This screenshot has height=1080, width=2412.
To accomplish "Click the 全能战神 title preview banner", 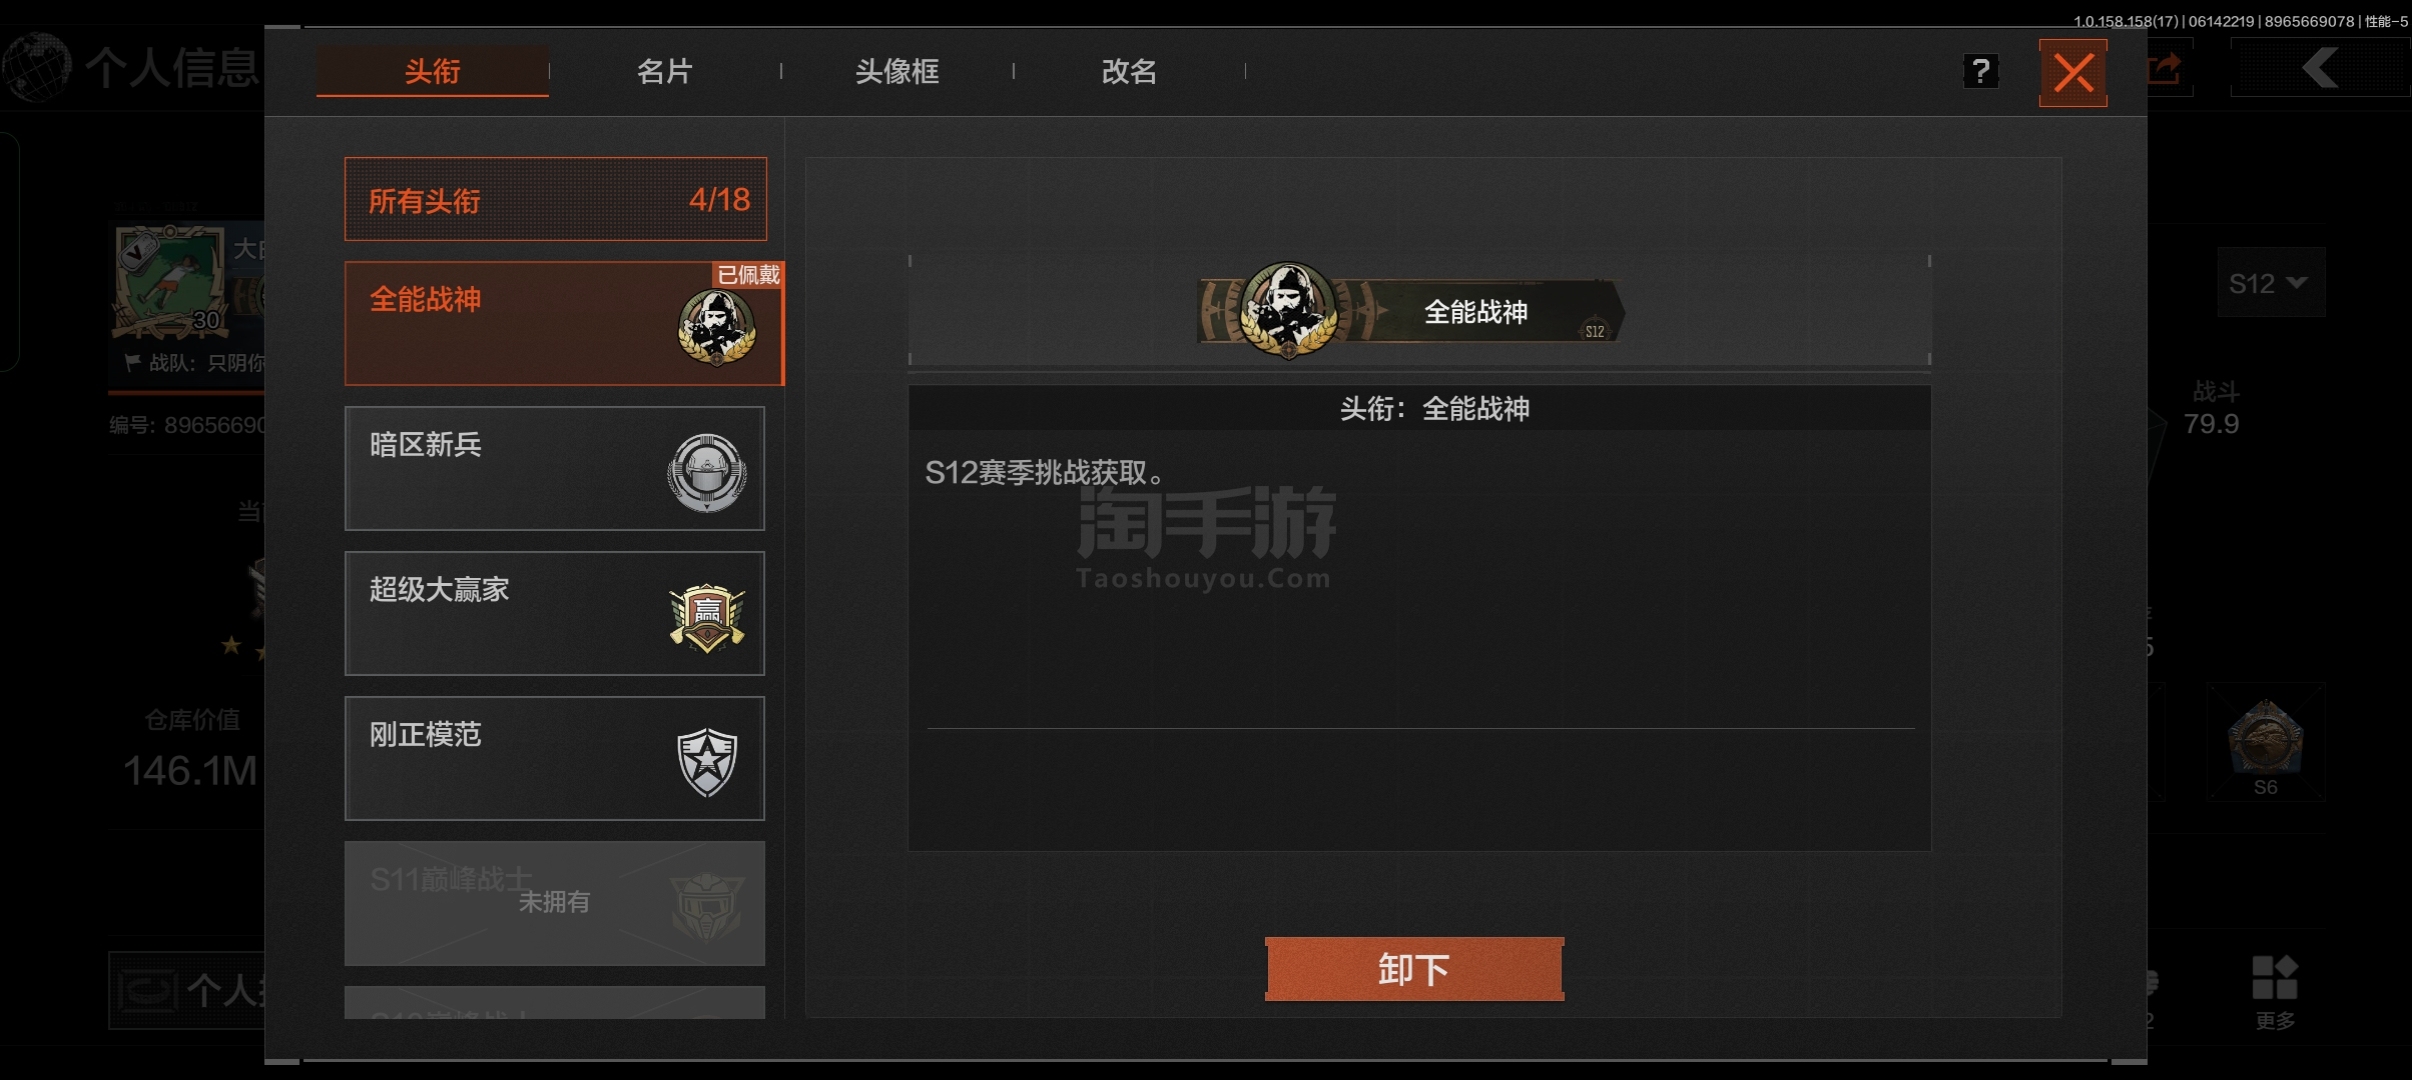I will pyautogui.click(x=1410, y=311).
